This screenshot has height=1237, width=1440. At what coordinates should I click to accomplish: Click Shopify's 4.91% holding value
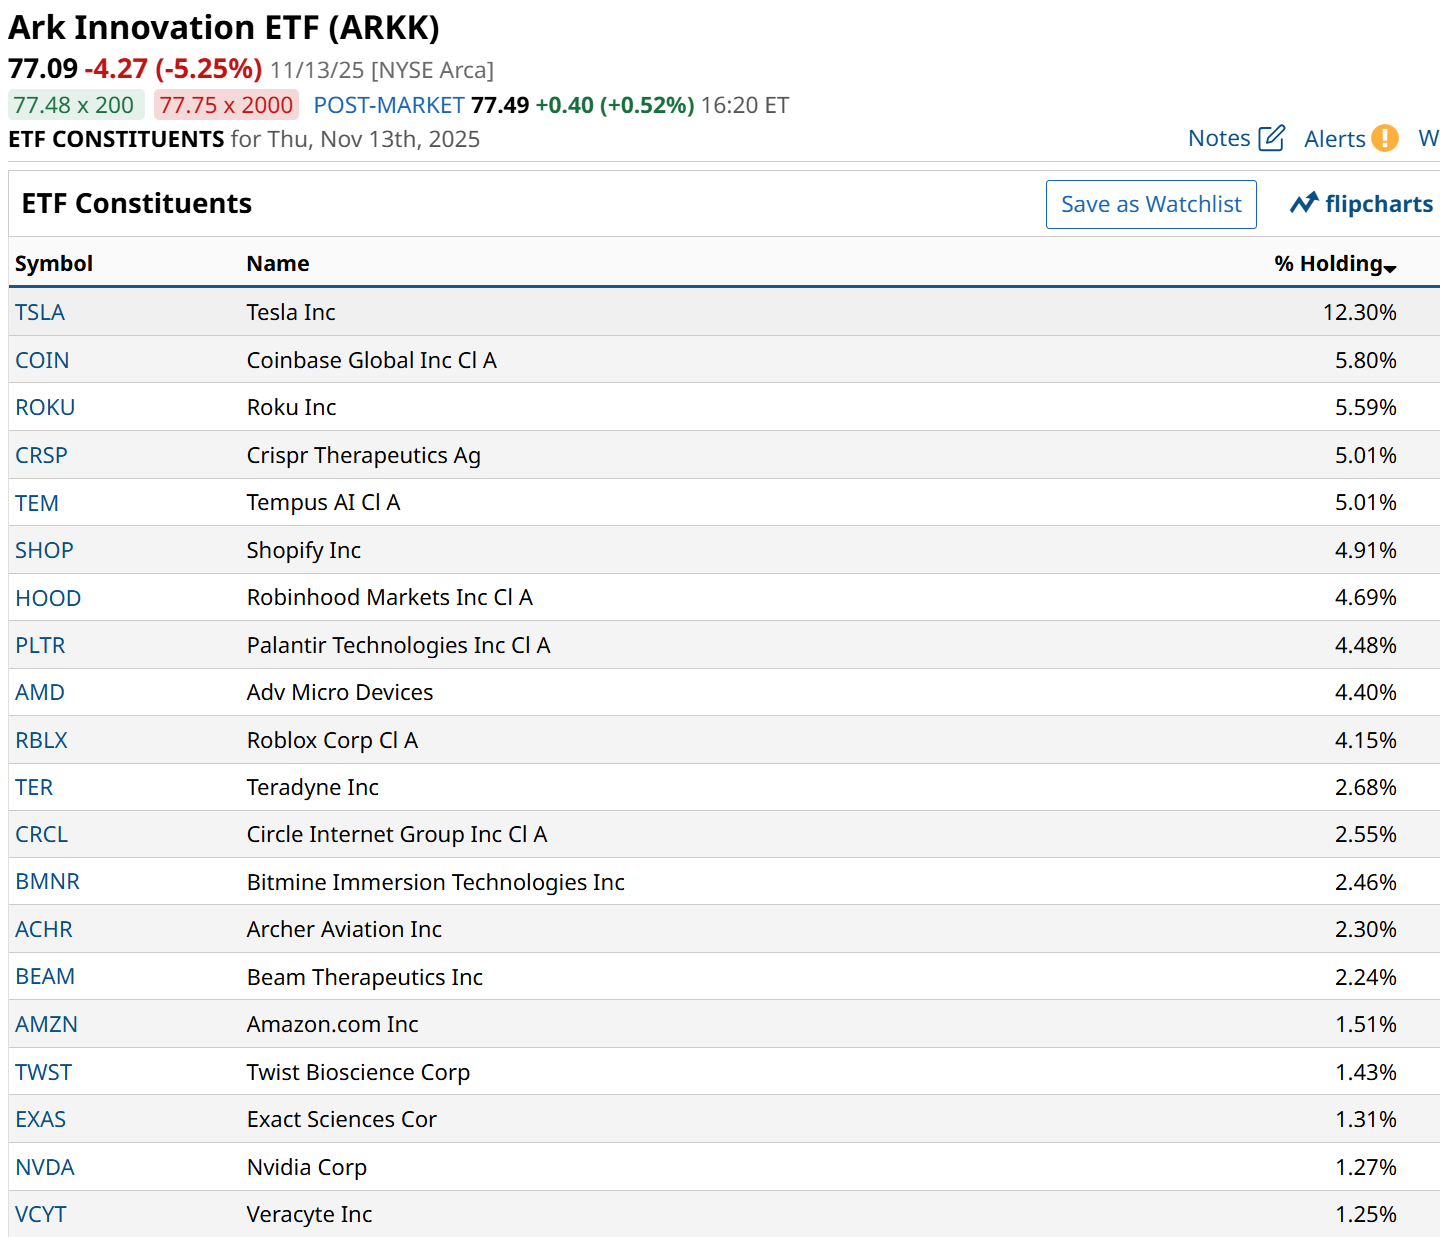(1366, 550)
